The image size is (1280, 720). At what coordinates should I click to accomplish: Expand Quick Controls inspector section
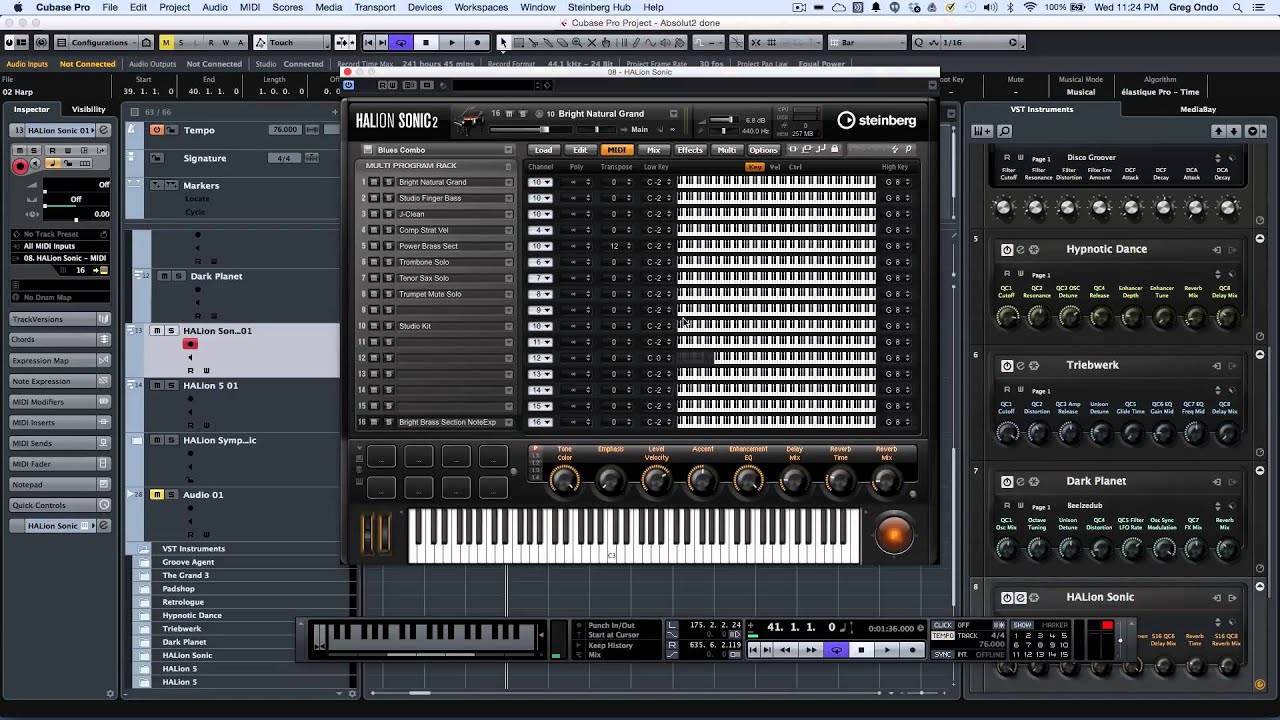click(x=60, y=506)
